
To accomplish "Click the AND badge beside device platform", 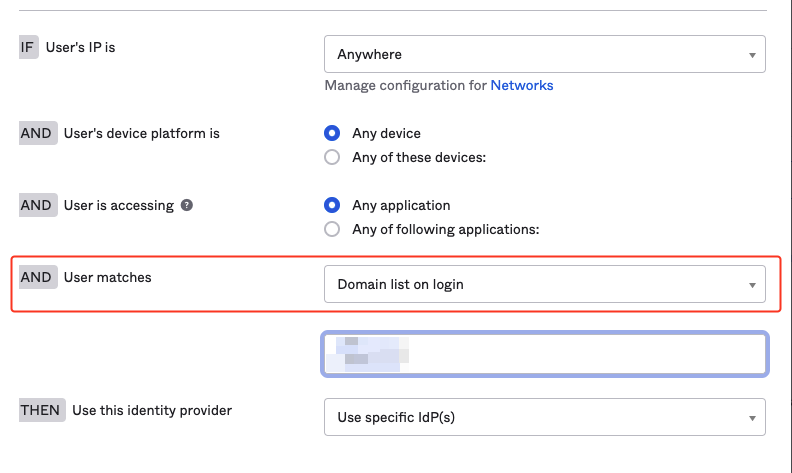I will (37, 133).
